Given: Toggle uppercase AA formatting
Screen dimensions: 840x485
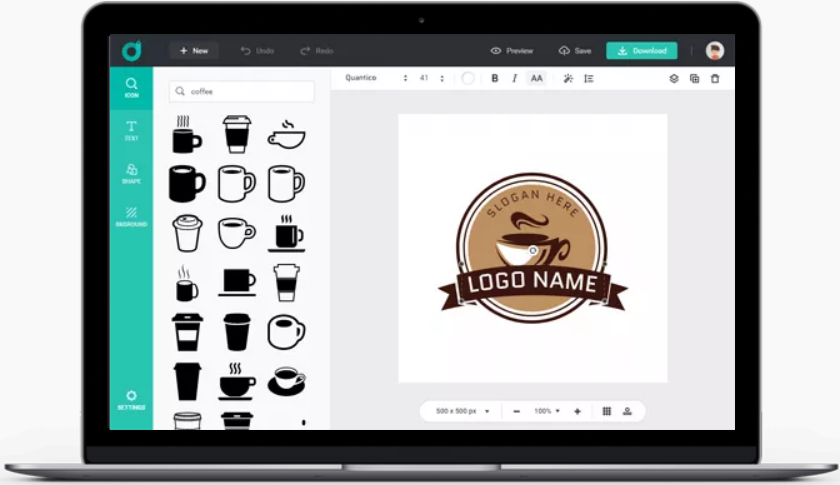Looking at the screenshot, I should (x=536, y=78).
